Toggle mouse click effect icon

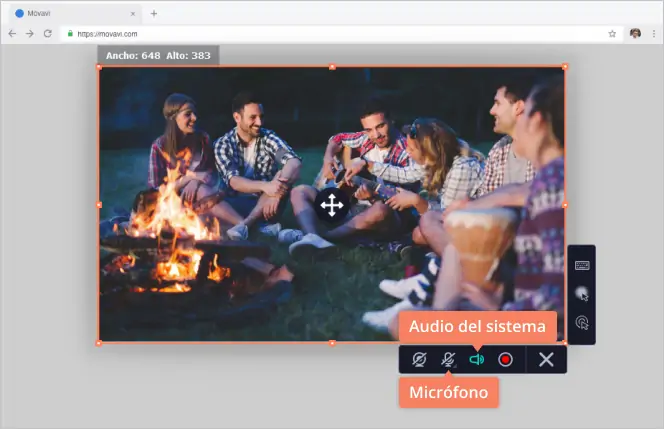tap(582, 323)
